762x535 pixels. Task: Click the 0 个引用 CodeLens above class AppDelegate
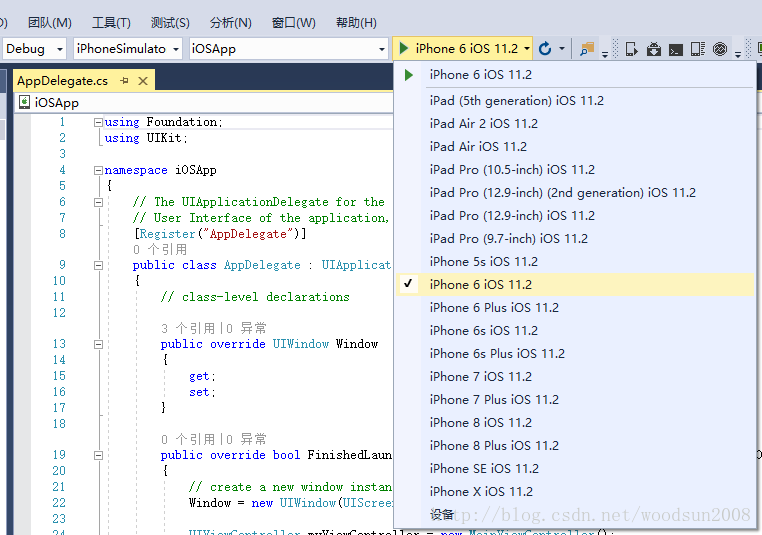(x=160, y=250)
